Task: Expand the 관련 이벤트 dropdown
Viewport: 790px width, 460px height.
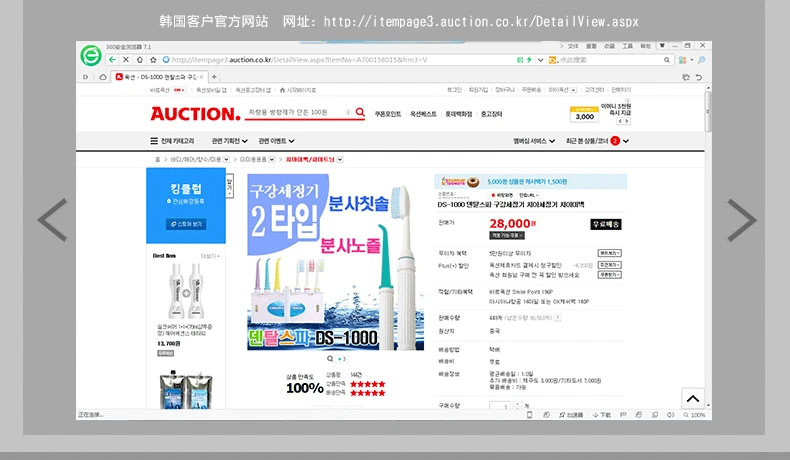Action: (x=276, y=141)
